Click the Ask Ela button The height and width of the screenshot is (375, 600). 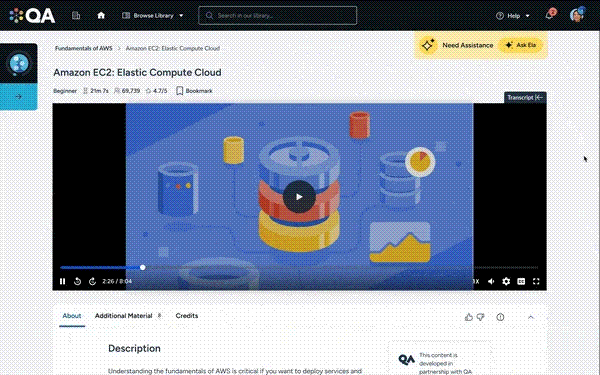click(x=521, y=45)
